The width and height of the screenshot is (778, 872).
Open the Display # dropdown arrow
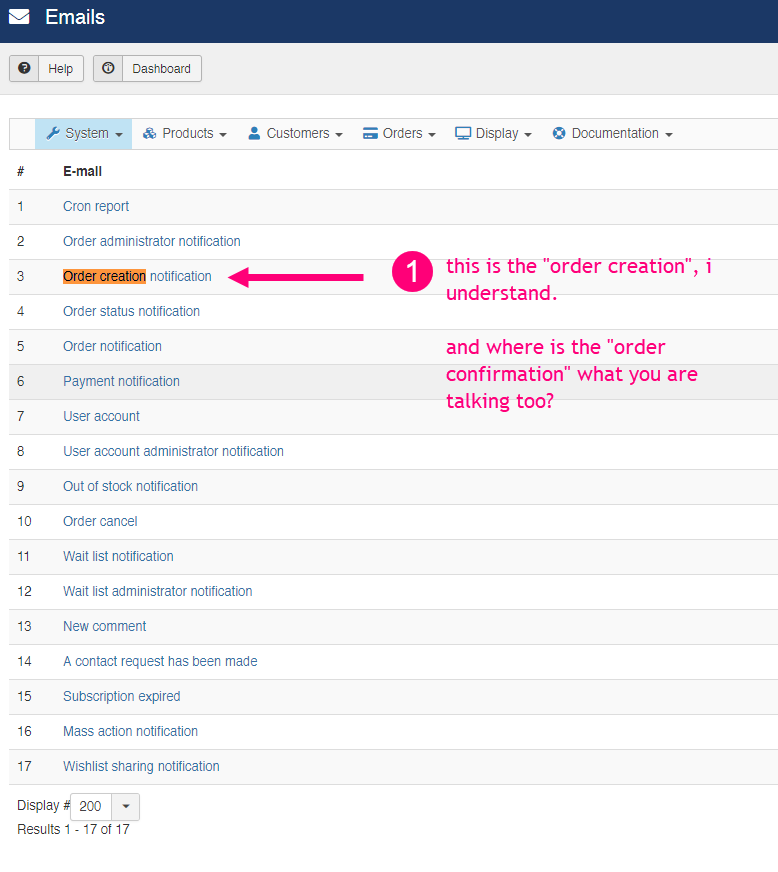[126, 806]
